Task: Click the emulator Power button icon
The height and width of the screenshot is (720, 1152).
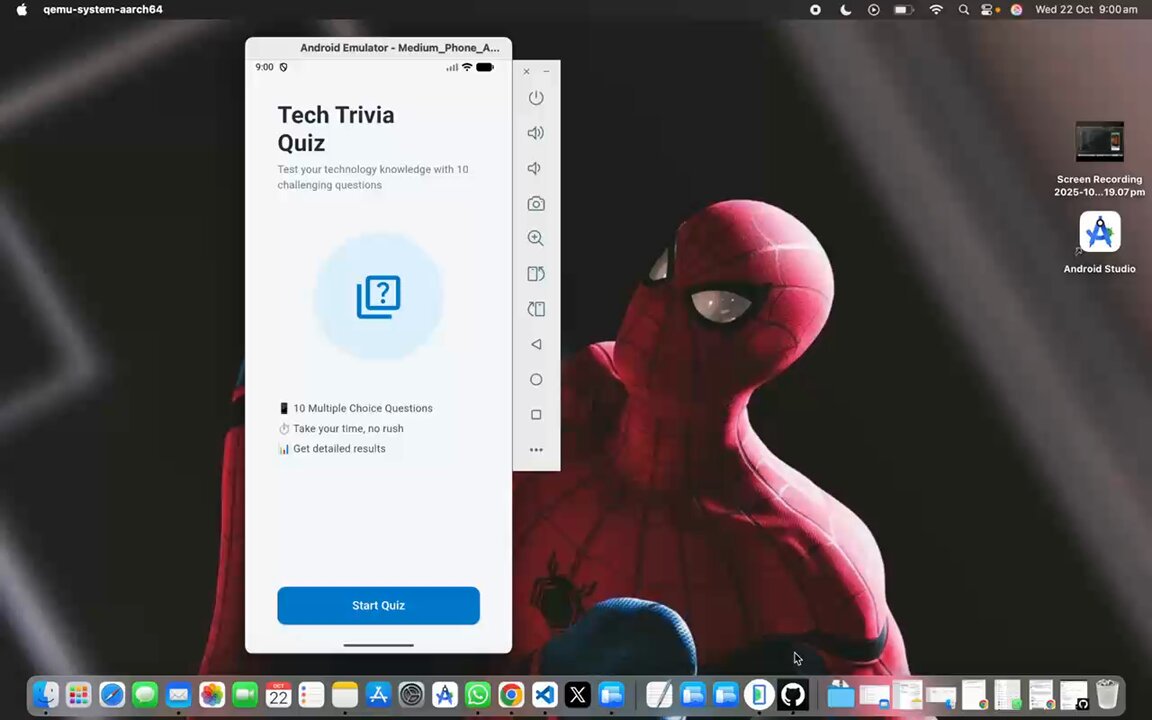Action: click(x=536, y=98)
